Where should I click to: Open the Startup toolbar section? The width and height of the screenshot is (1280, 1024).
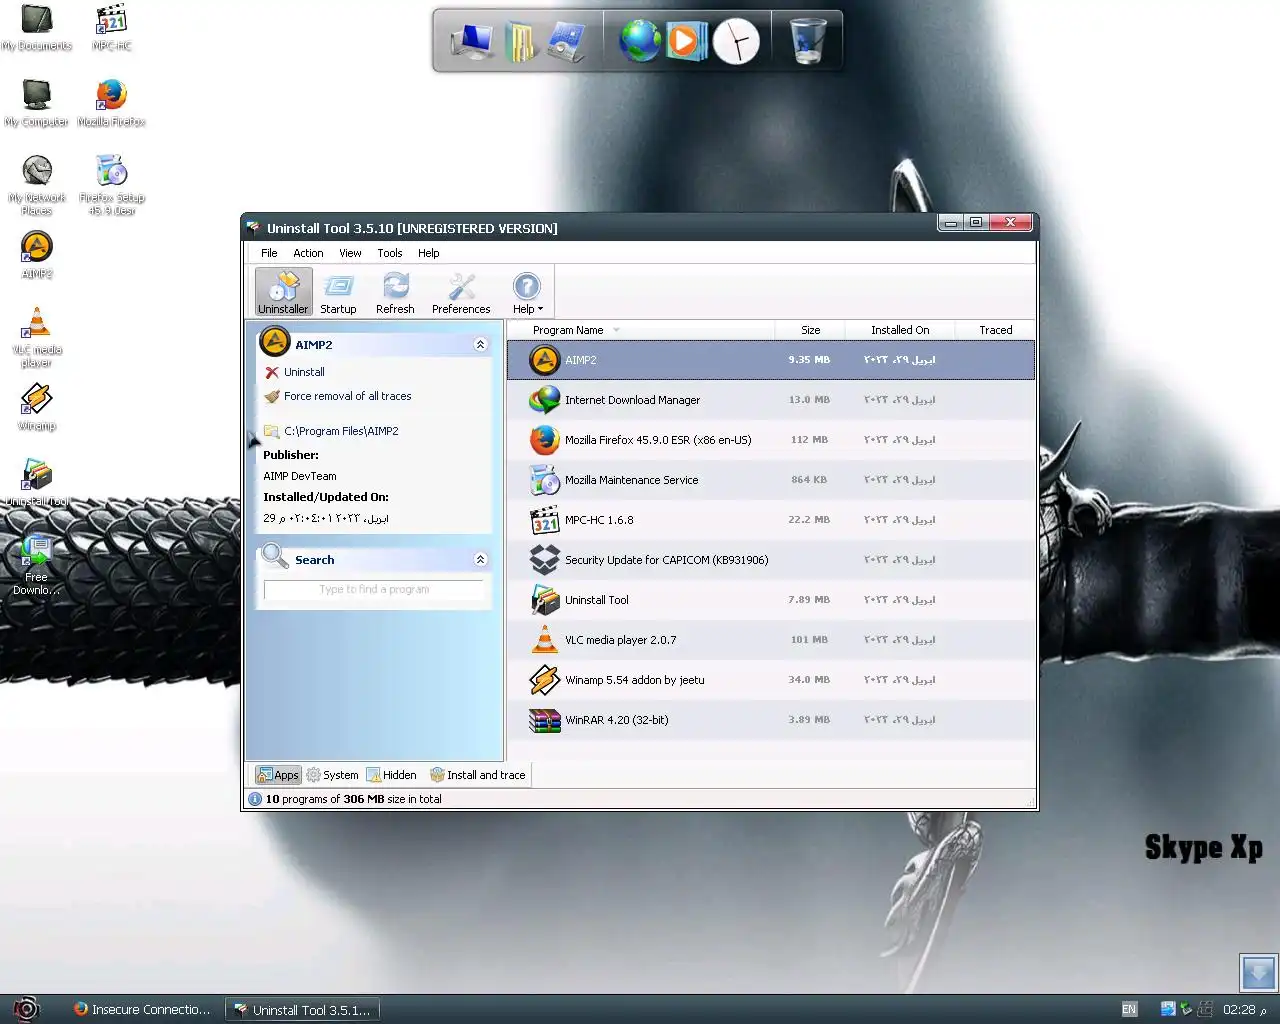(x=338, y=292)
